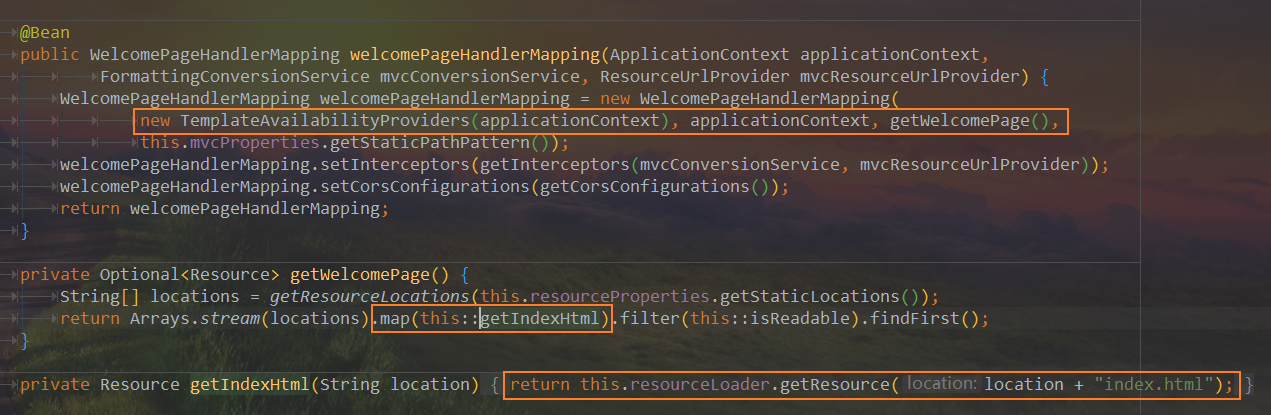Viewport: 1271px width, 415px height.
Task: Click the getIndexHtml method reference in map()
Action: [543, 319]
